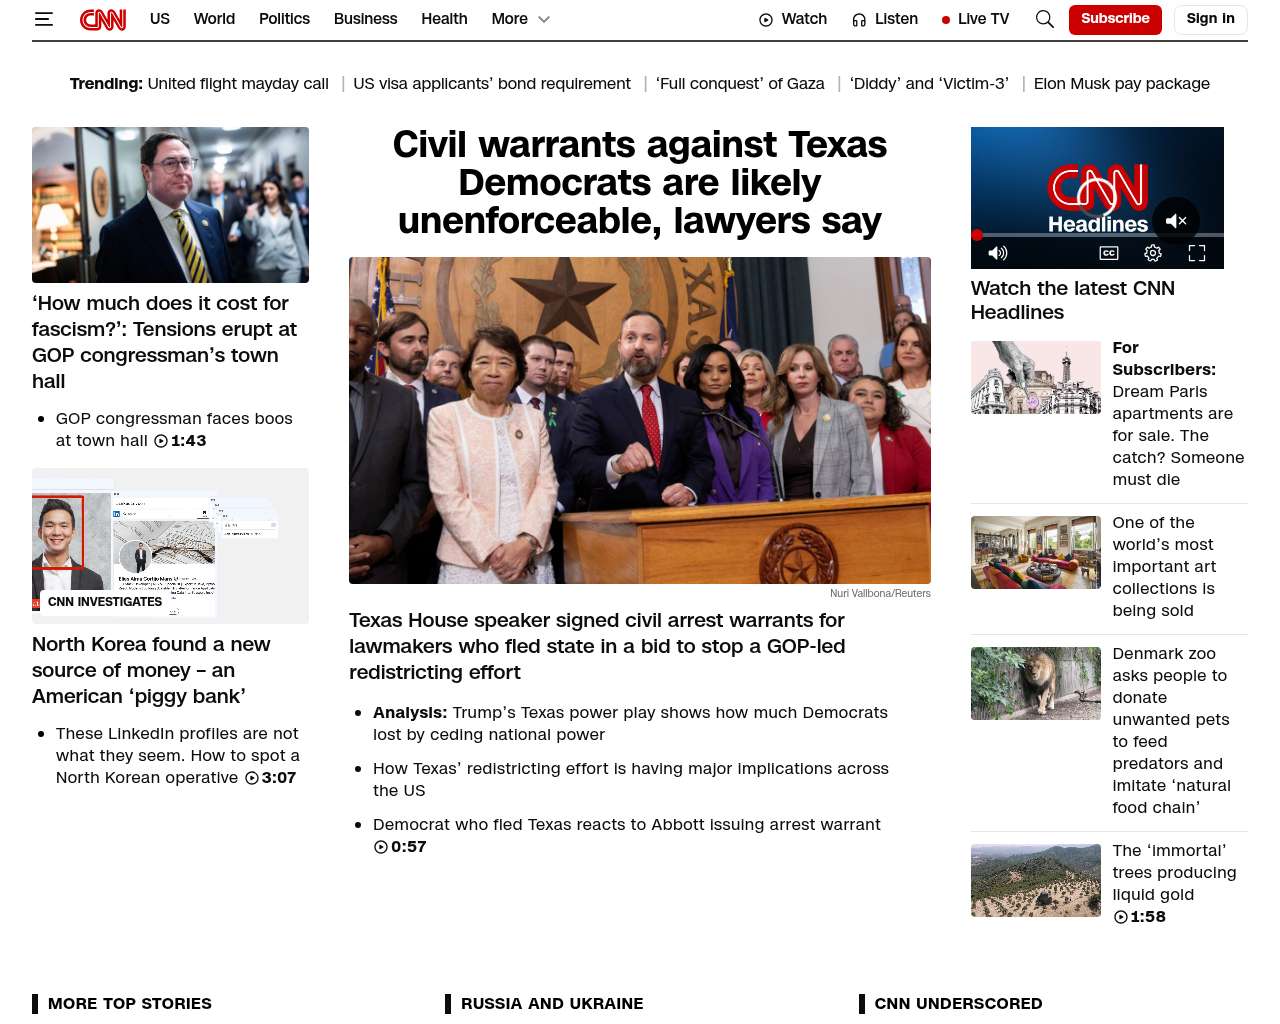The height and width of the screenshot is (1024, 1280).
Task: Open the Health section
Action: [444, 19]
